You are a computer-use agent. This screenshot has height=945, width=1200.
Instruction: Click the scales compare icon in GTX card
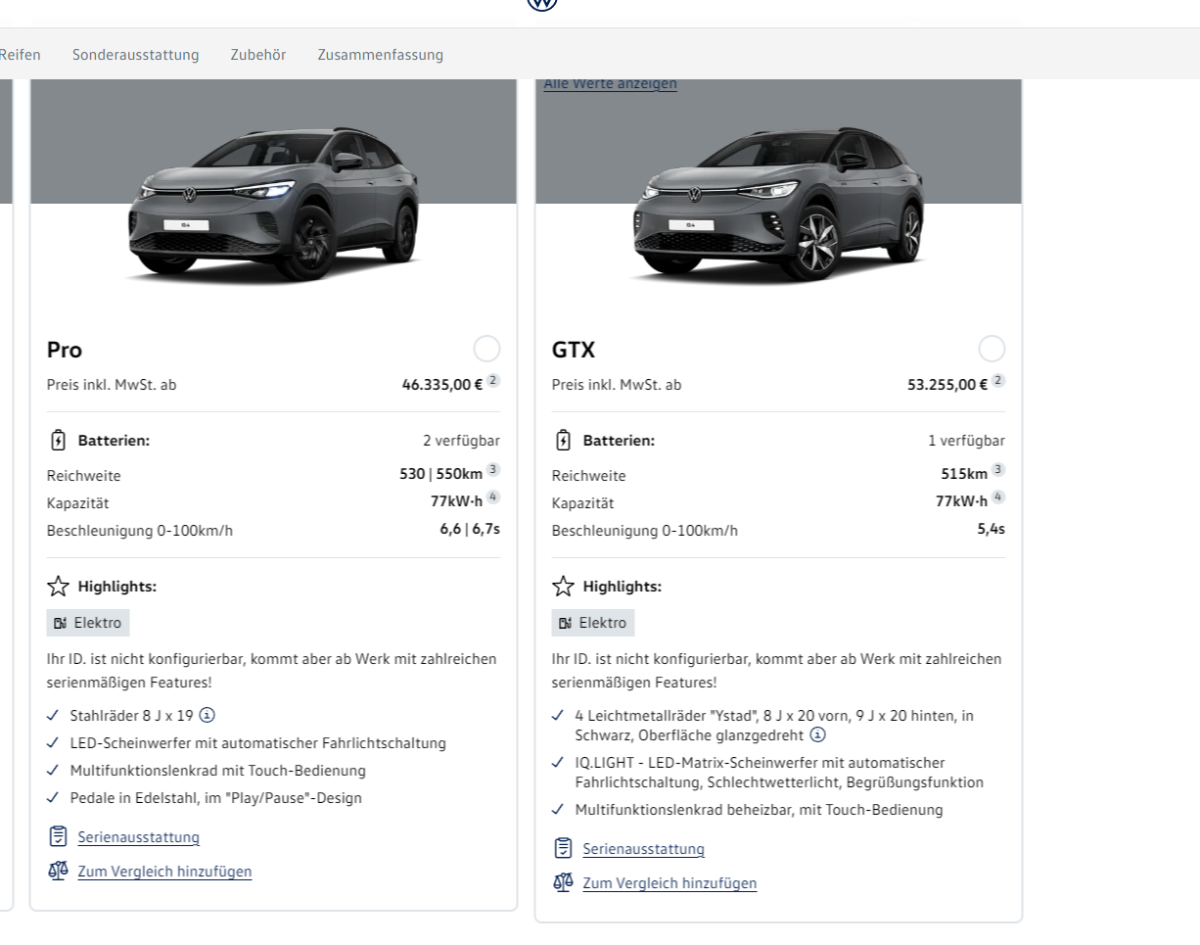tap(563, 883)
